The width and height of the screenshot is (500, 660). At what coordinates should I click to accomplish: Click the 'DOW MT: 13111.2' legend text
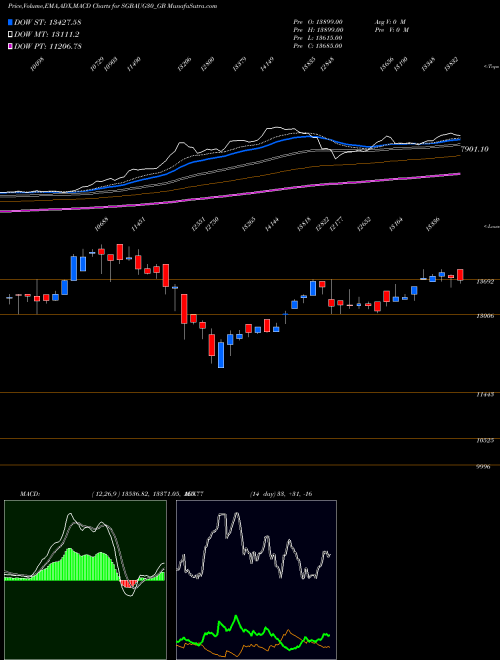(47, 35)
